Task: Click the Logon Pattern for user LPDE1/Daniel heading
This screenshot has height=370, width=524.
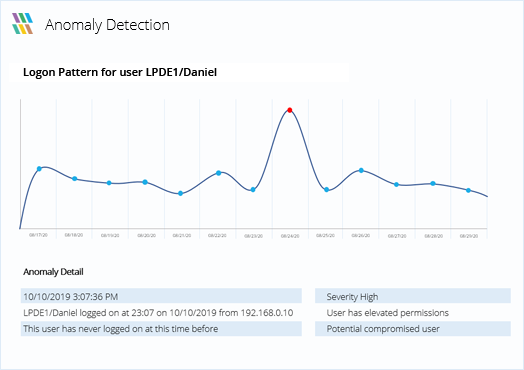Action: 120,72
